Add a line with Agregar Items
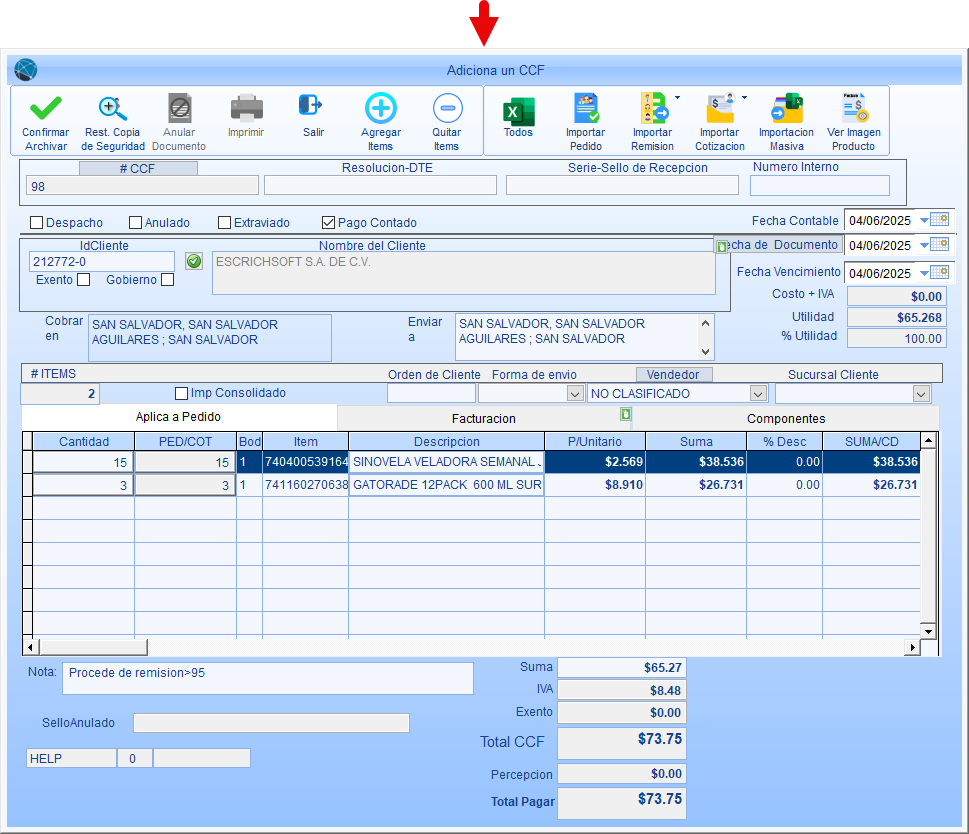This screenshot has height=834, width=969. pyautogui.click(x=380, y=109)
